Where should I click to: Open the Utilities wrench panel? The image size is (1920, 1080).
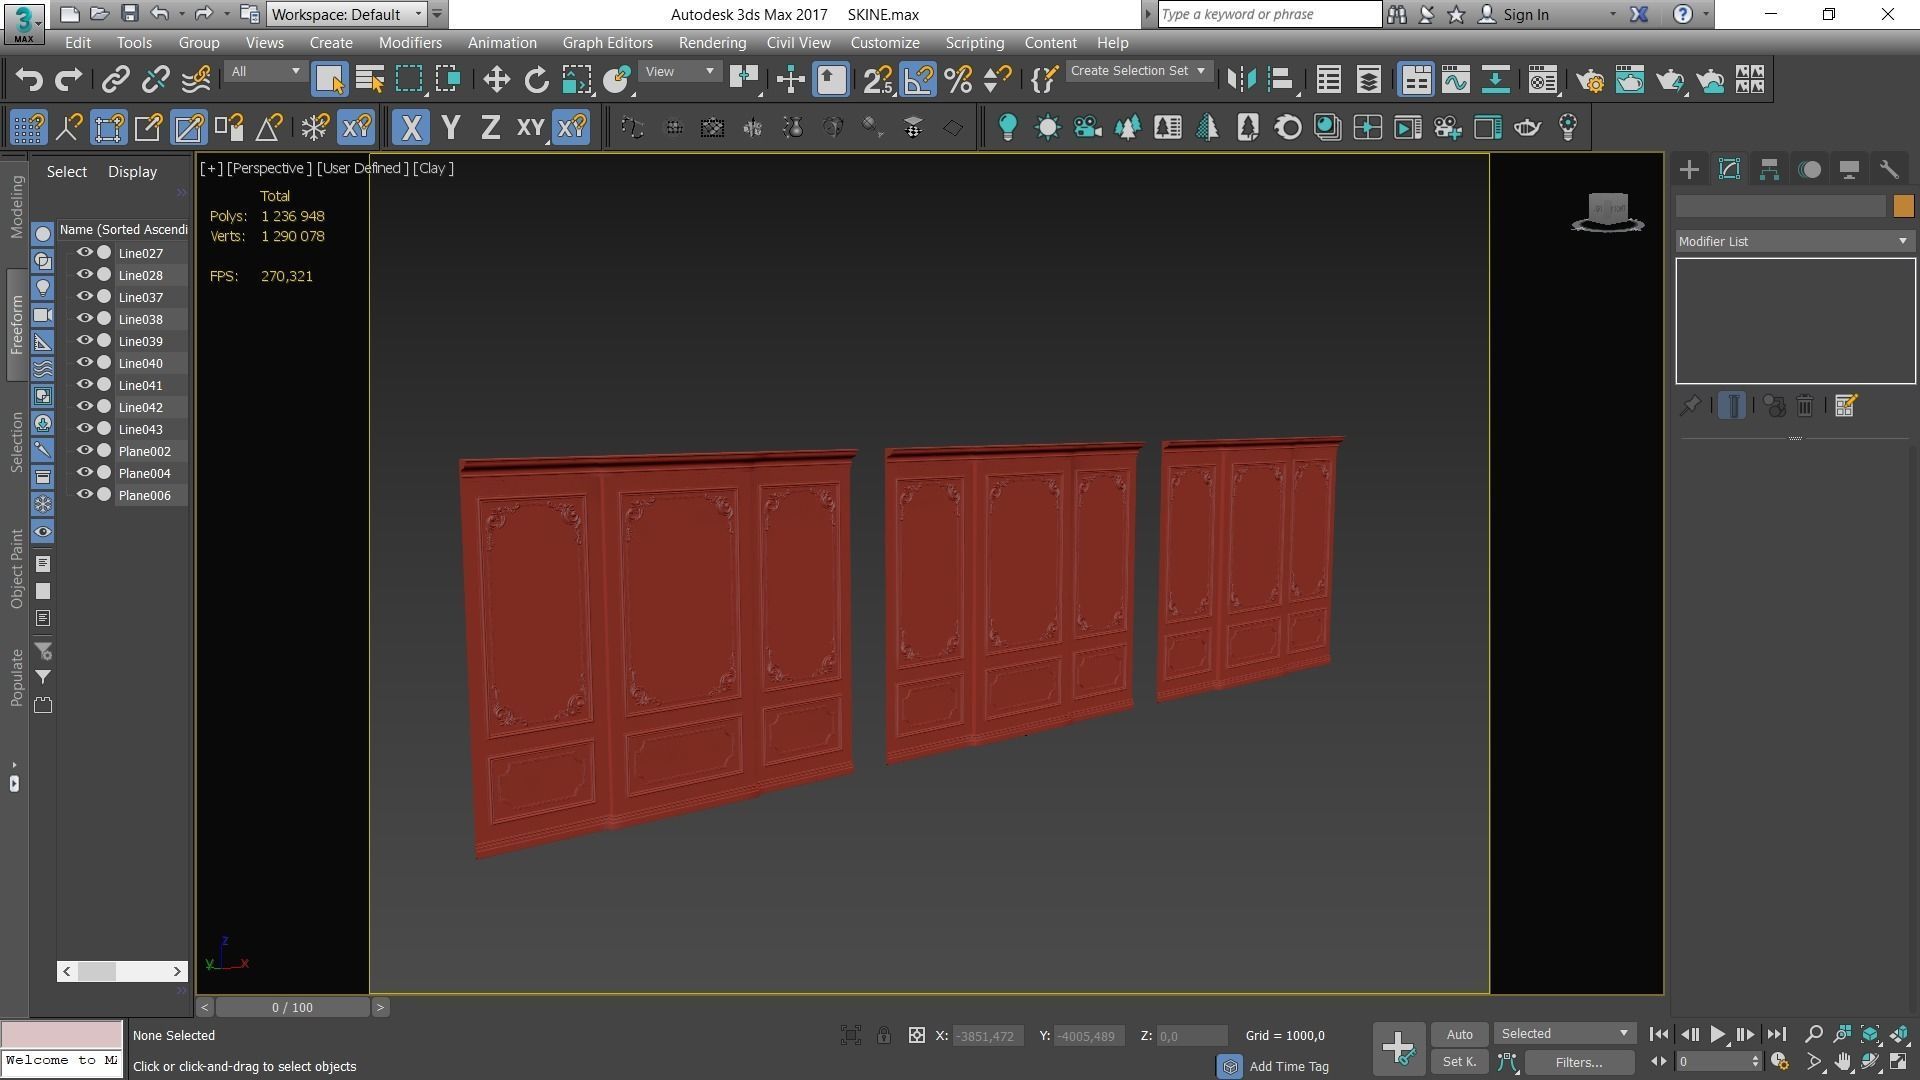coord(1889,170)
